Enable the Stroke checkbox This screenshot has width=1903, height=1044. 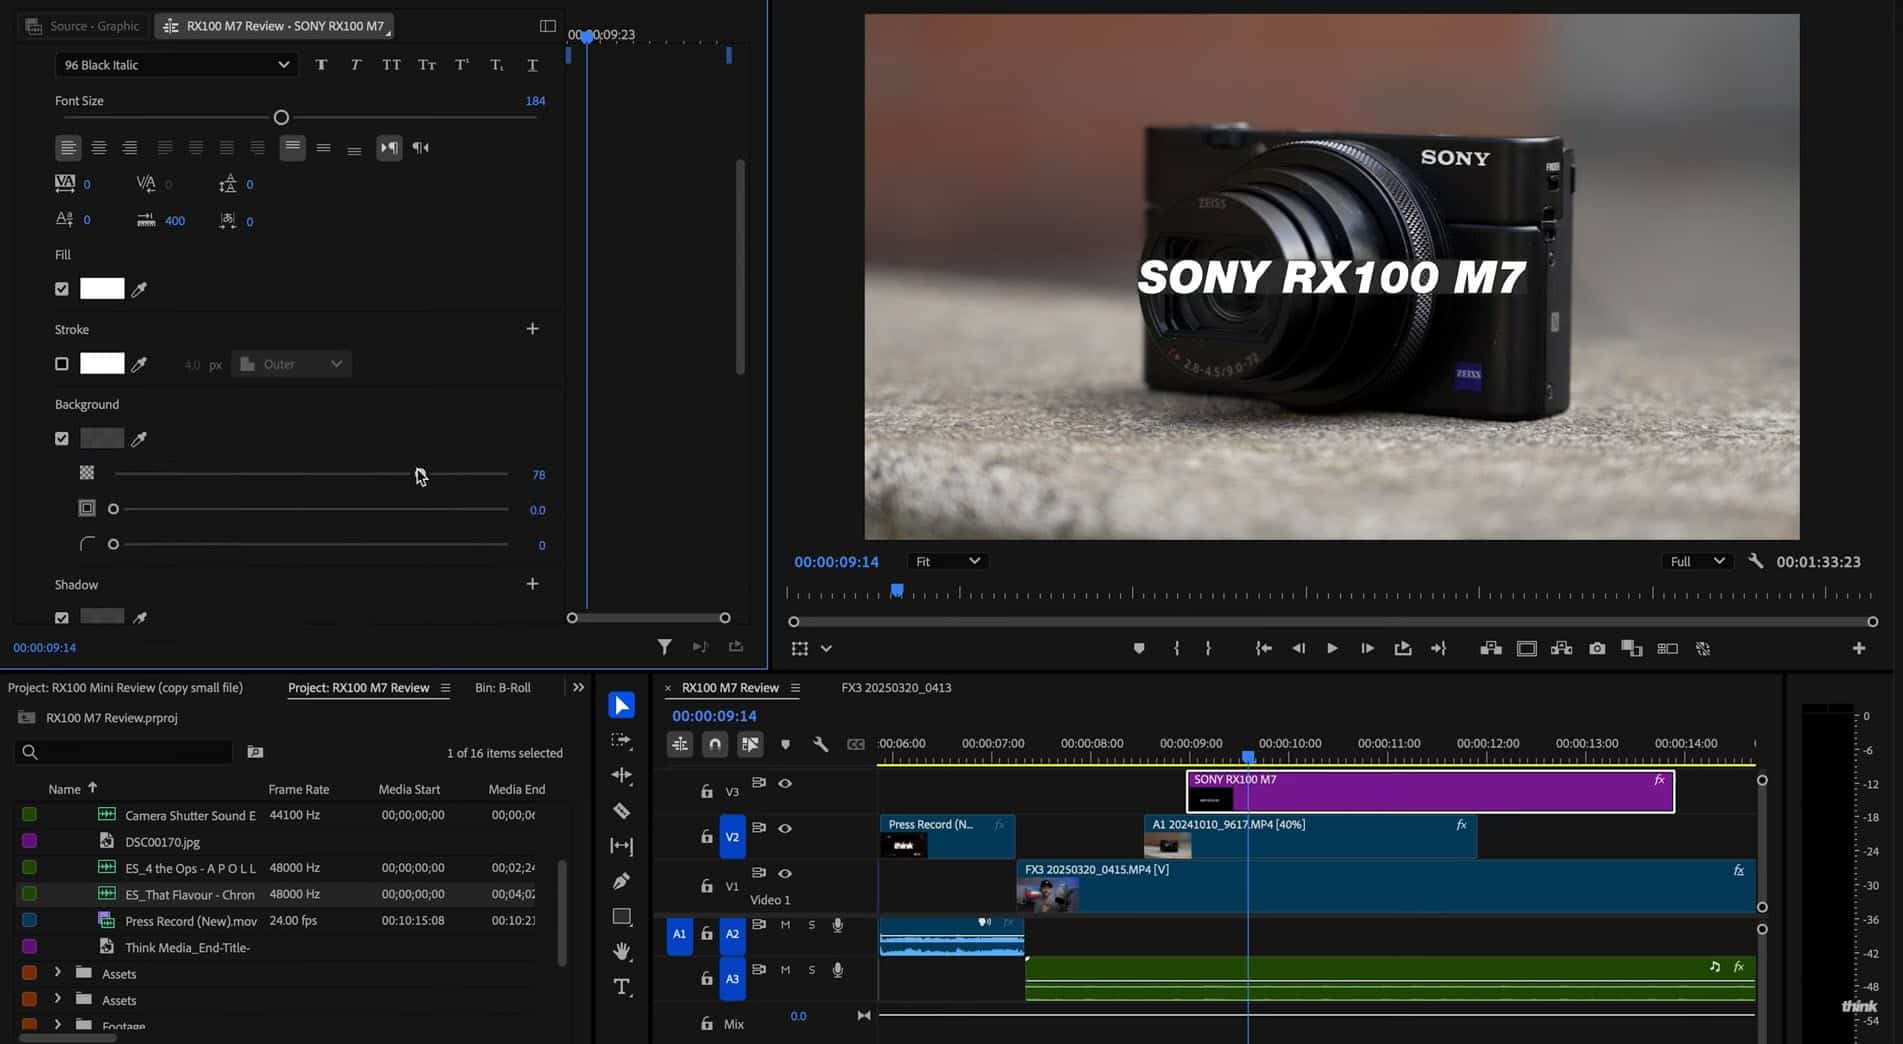point(61,363)
